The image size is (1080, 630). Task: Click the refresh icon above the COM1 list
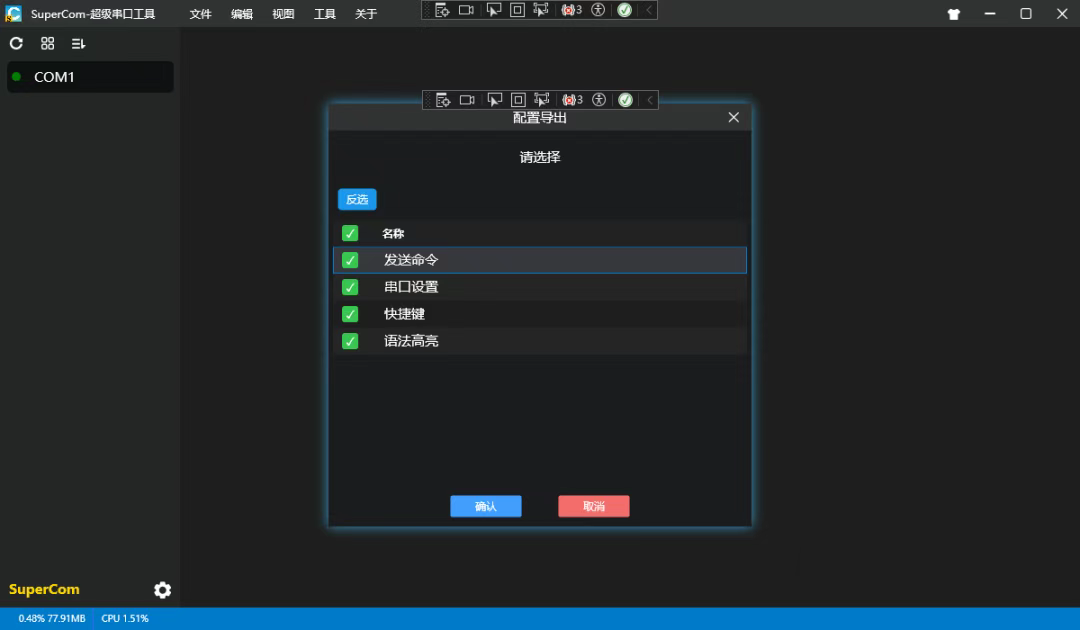[x=16, y=44]
